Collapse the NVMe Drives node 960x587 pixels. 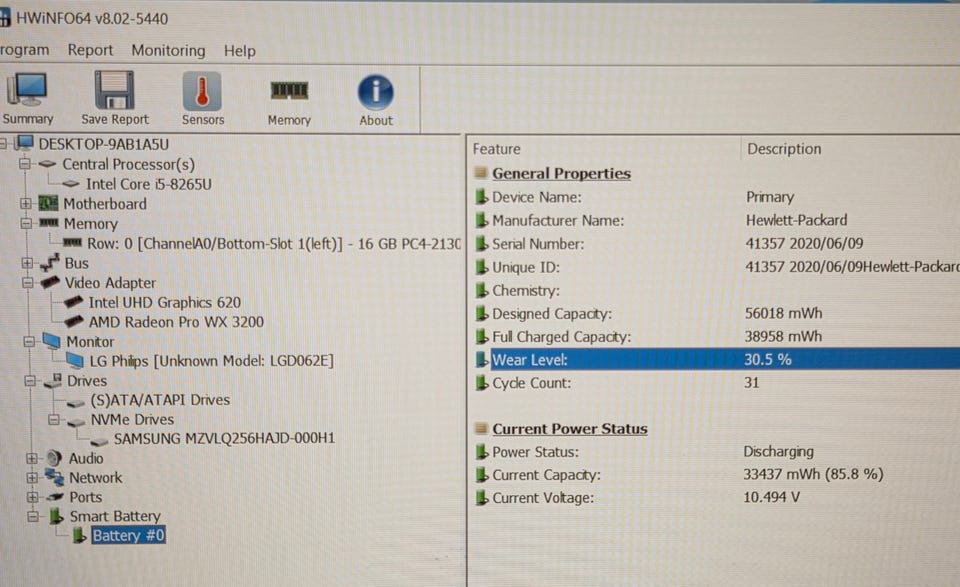(x=54, y=419)
